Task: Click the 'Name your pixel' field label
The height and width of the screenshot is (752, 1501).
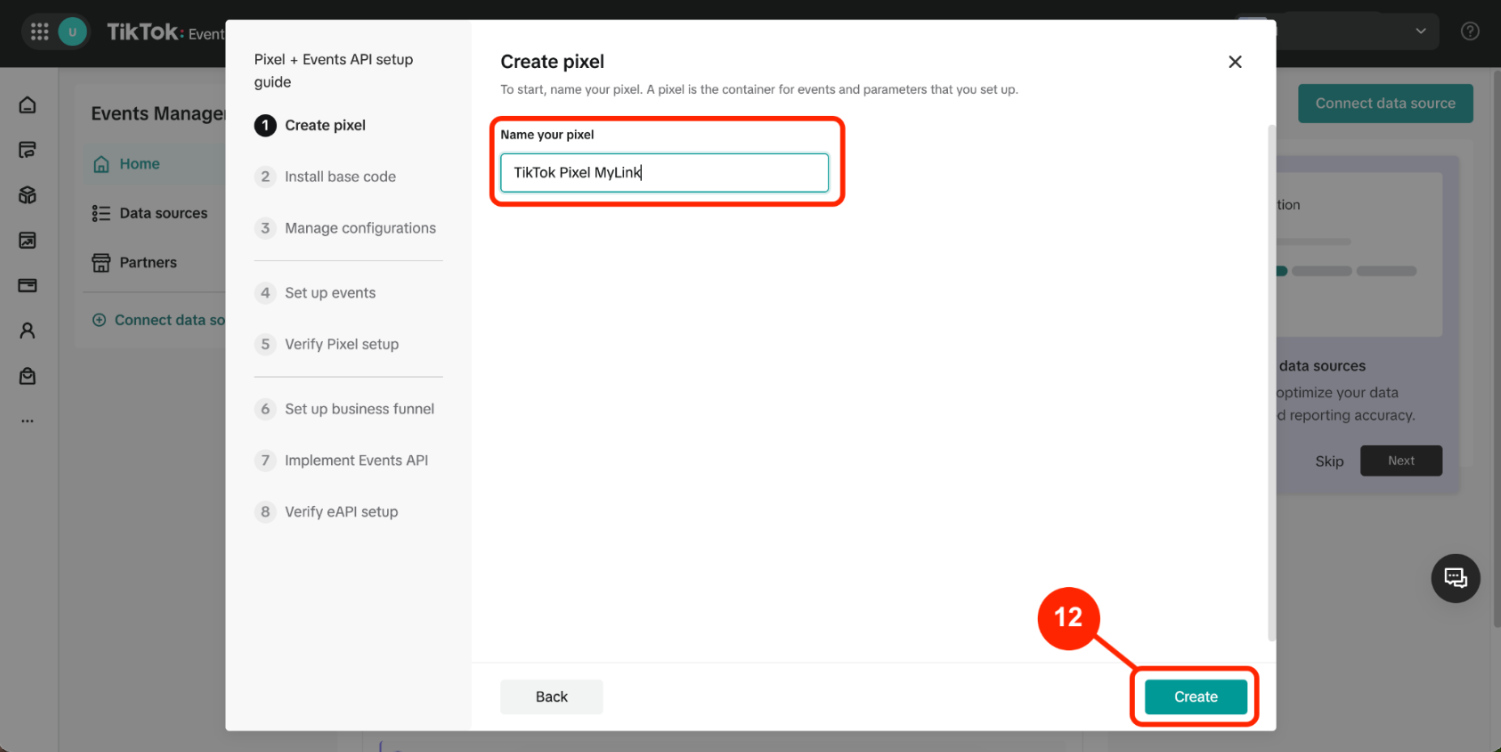Action: pos(547,134)
